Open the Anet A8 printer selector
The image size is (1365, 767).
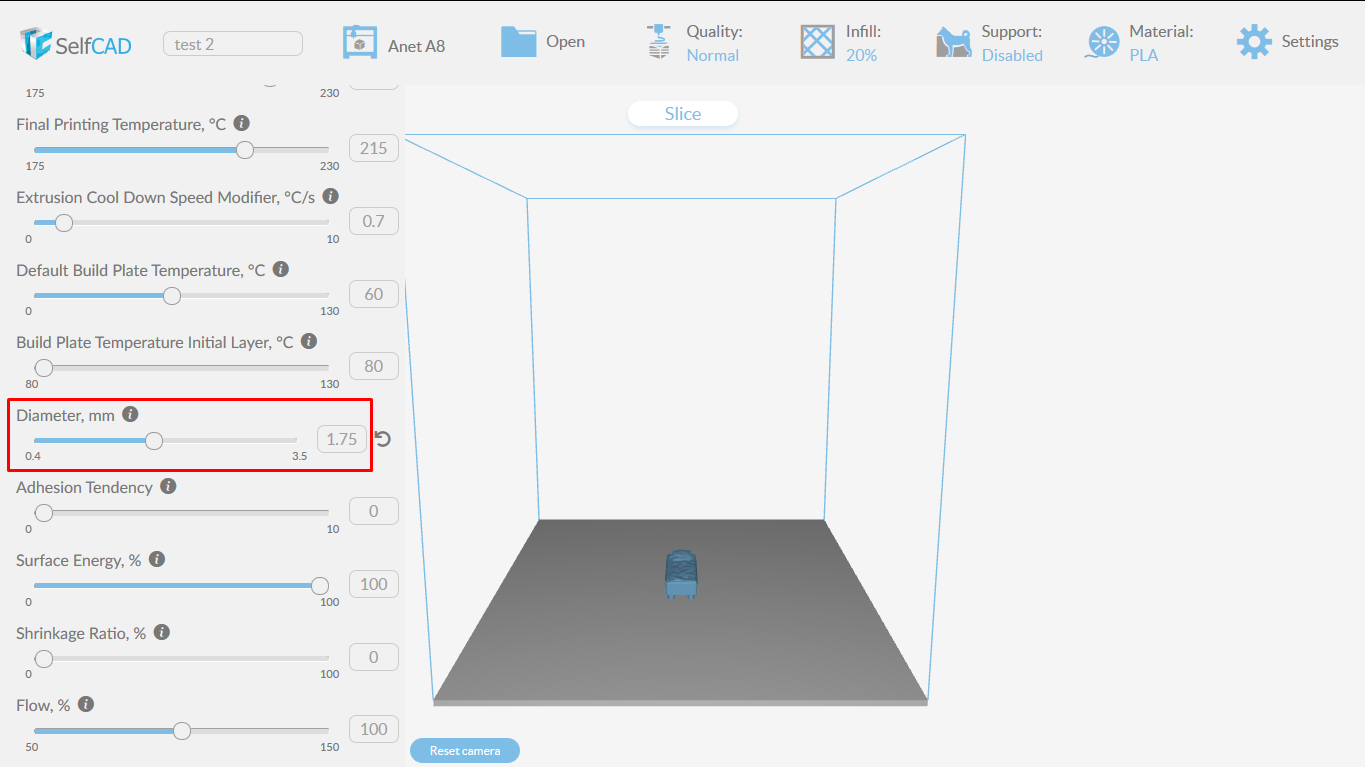click(394, 43)
